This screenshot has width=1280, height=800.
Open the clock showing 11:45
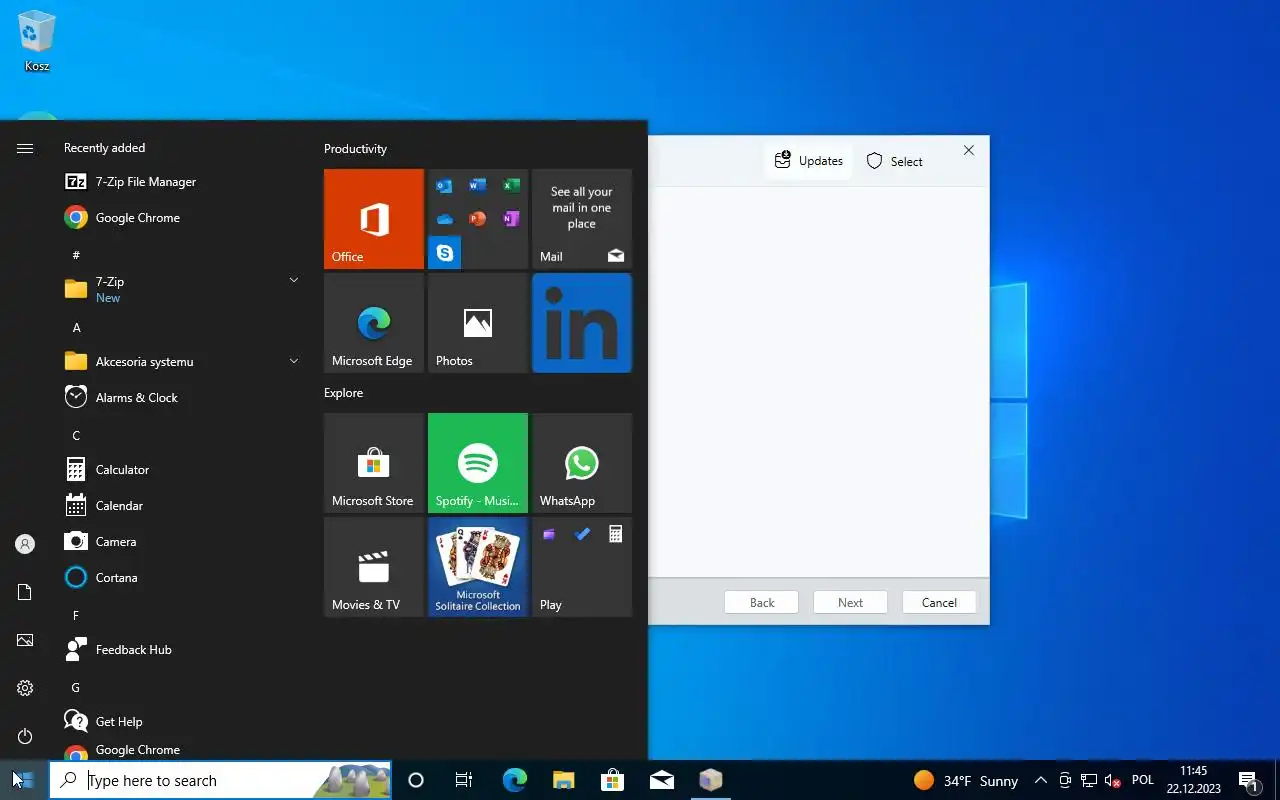(x=1194, y=780)
